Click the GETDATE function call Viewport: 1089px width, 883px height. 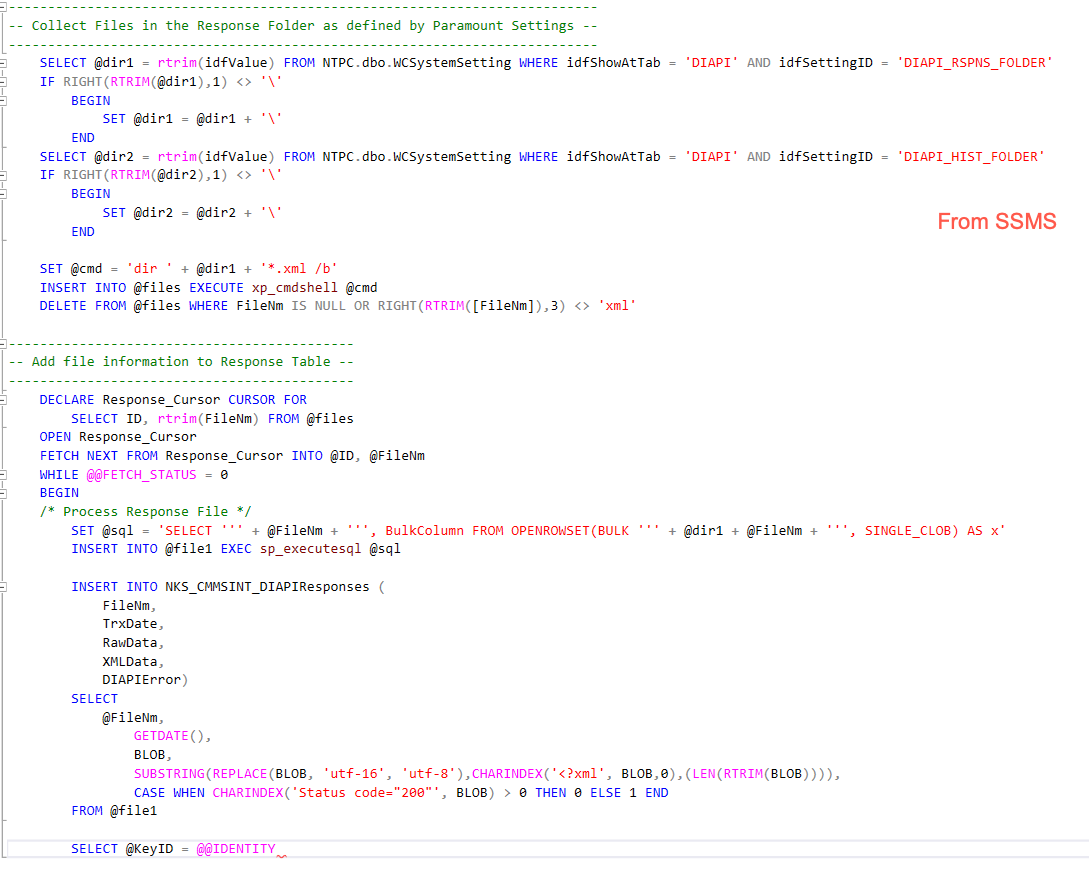tap(161, 736)
